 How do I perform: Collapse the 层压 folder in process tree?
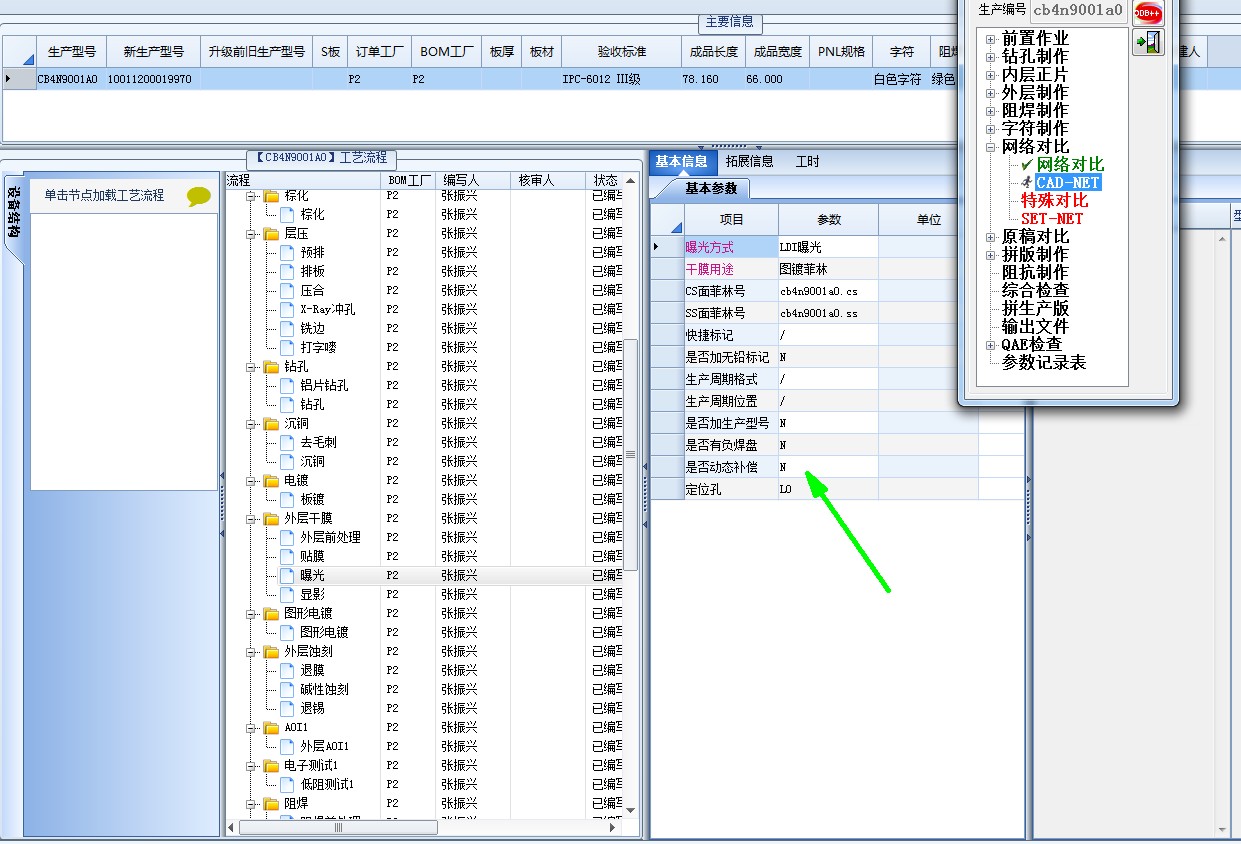tap(252, 233)
